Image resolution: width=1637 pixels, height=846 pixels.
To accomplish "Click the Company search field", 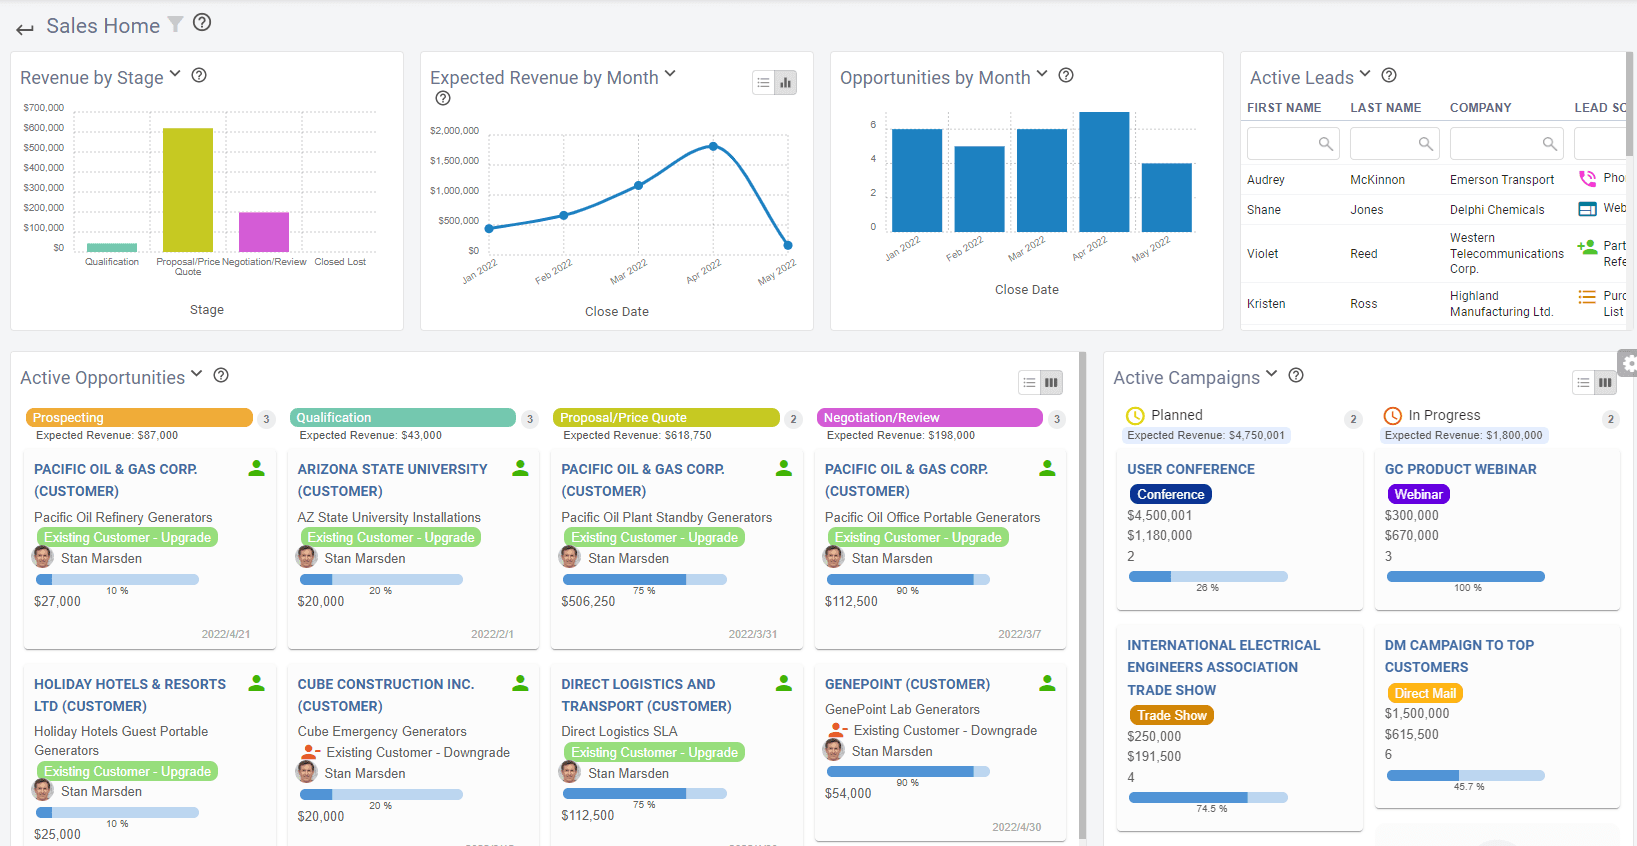I will [1507, 143].
